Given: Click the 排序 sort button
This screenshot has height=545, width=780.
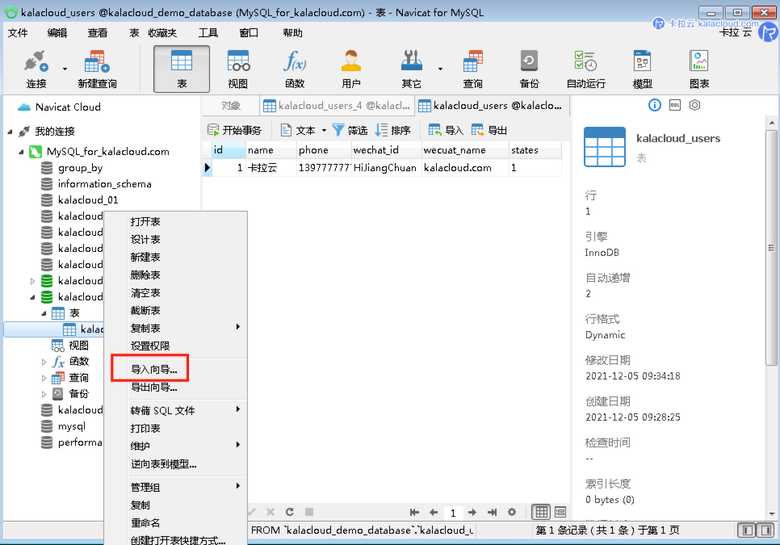Looking at the screenshot, I should point(393,130).
